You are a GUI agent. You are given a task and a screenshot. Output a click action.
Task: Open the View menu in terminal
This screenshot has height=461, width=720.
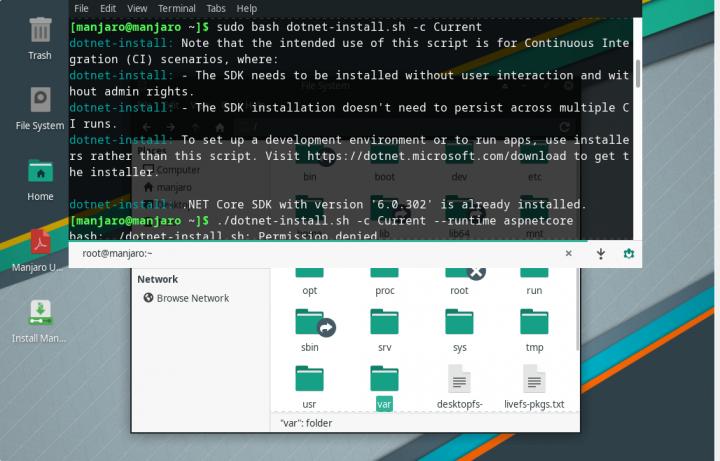(137, 8)
